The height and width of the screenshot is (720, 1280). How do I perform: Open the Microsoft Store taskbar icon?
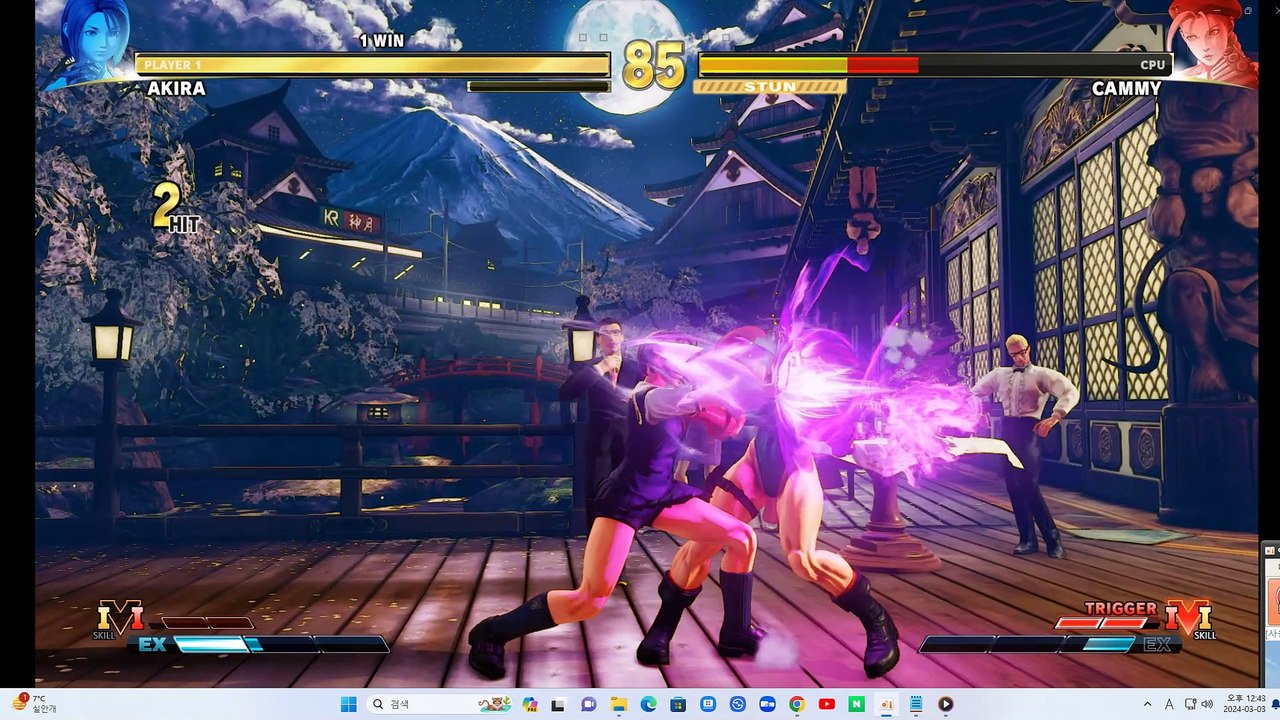point(678,704)
